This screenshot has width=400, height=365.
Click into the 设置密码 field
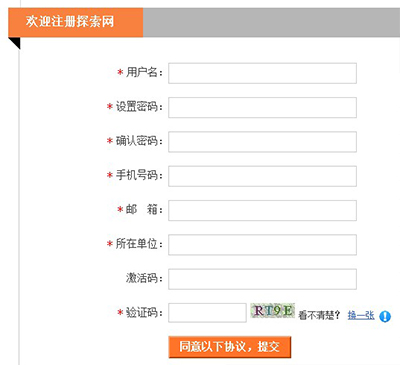(262, 107)
